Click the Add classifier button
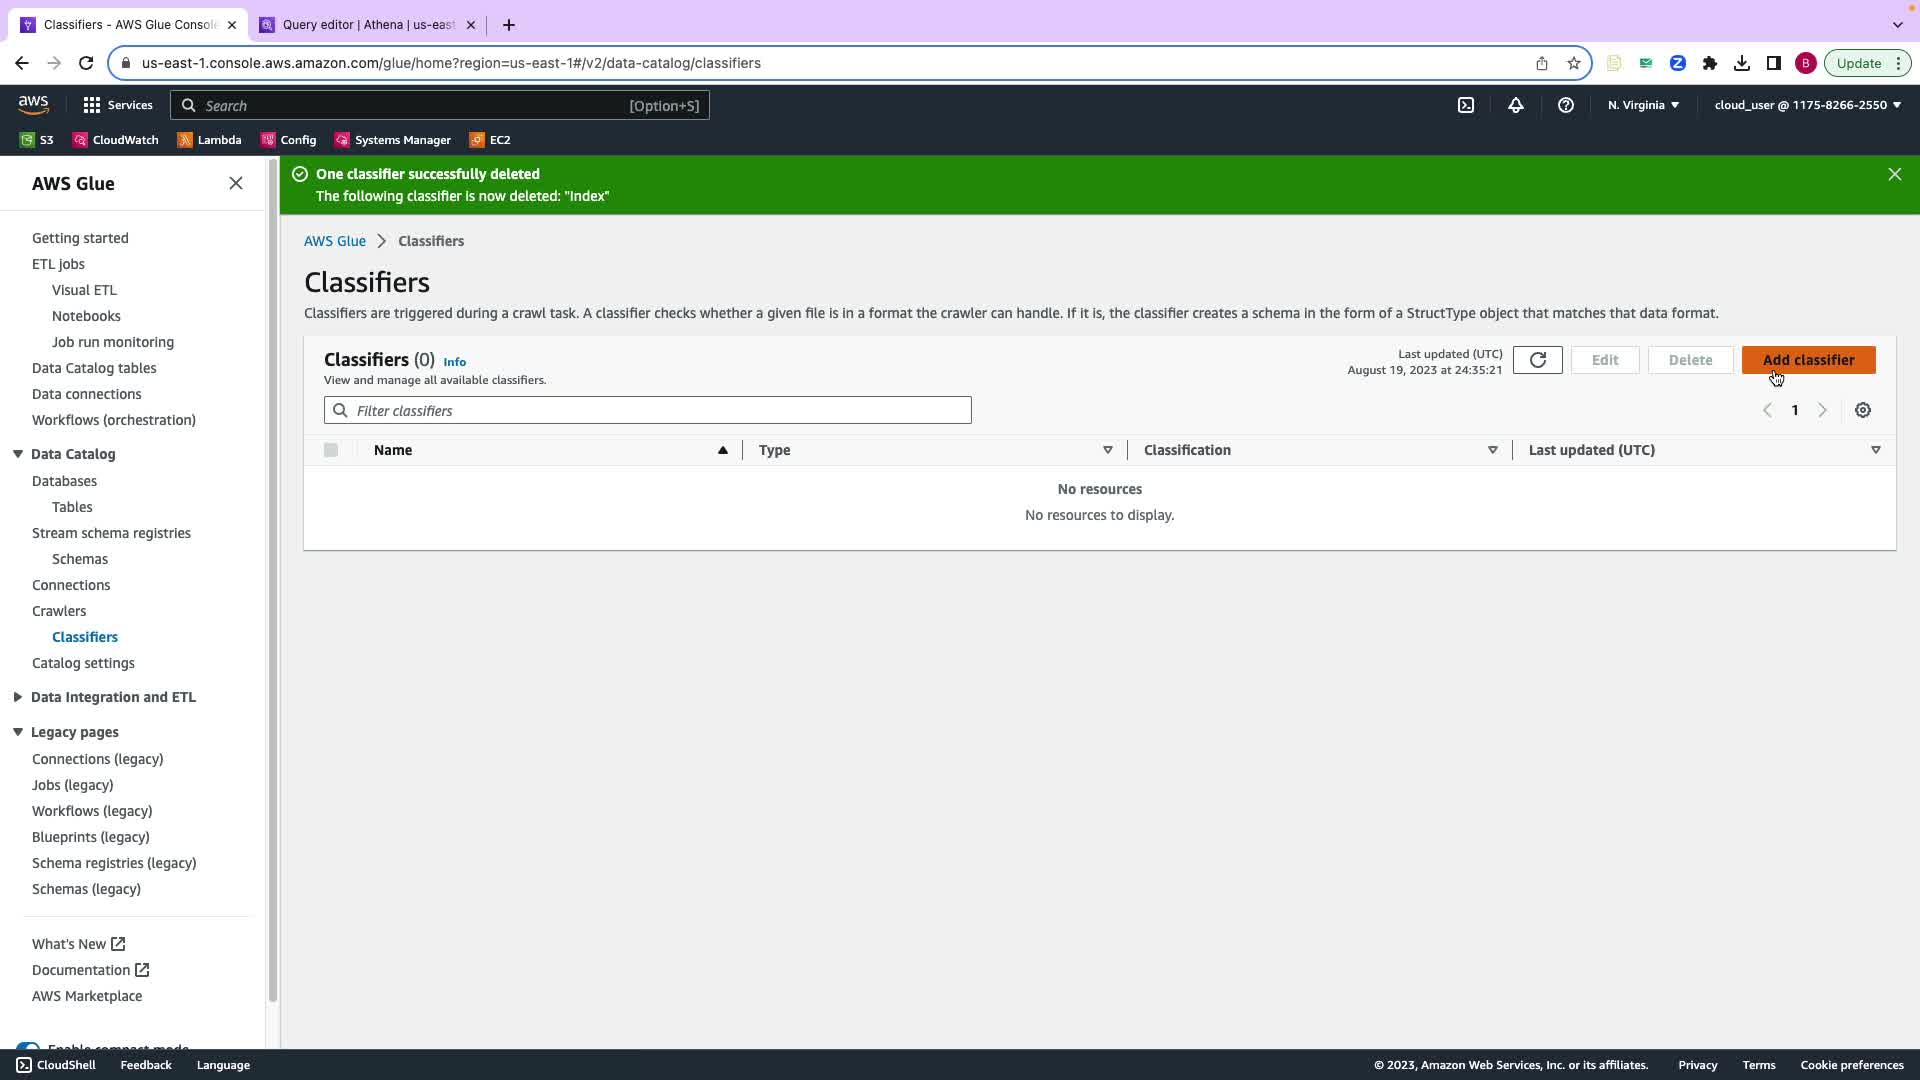1920x1080 pixels. tap(1807, 360)
